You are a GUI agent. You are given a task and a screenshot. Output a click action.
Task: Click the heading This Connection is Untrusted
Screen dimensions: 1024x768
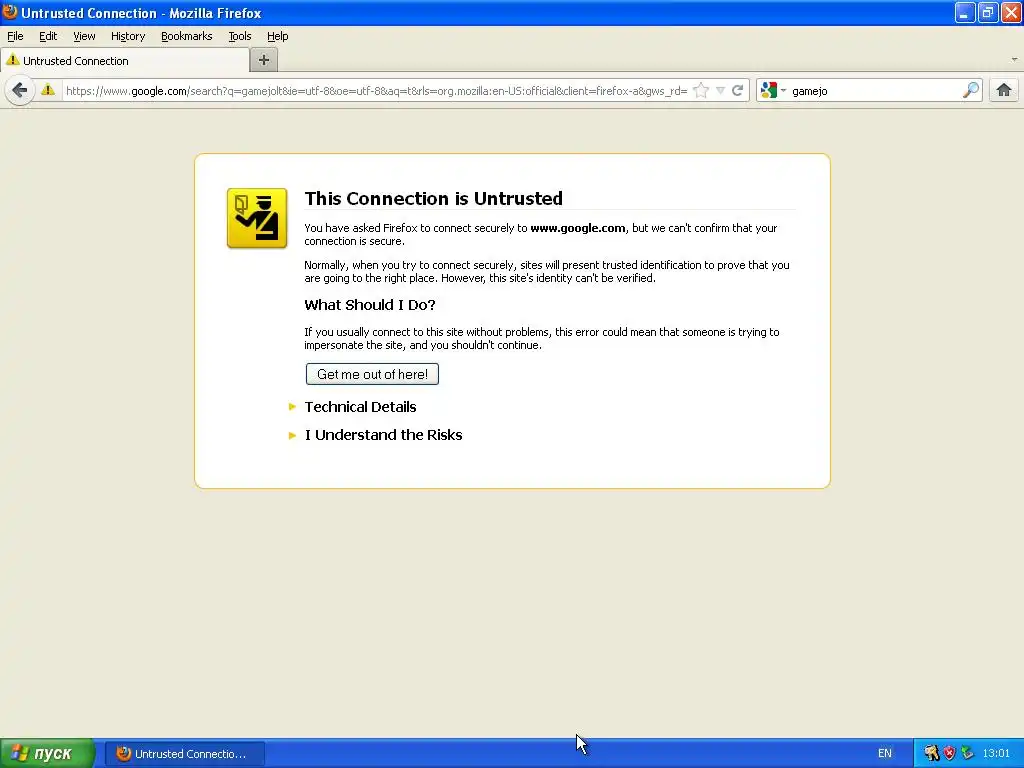tap(434, 199)
